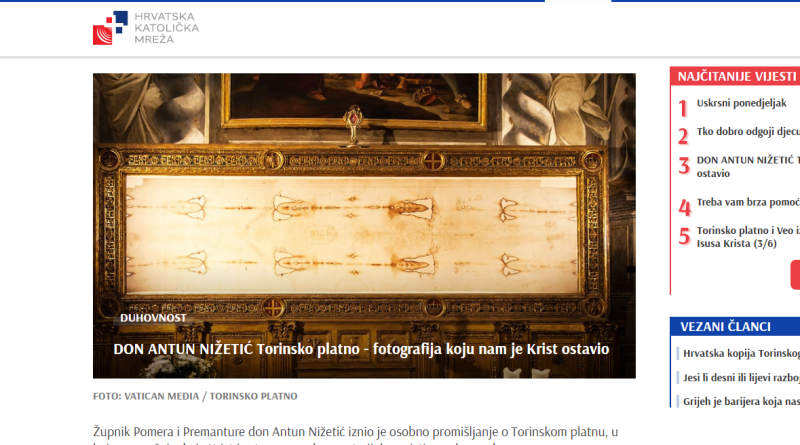Open the Shroud of Turin article image
This screenshot has width=800, height=445.
364,226
